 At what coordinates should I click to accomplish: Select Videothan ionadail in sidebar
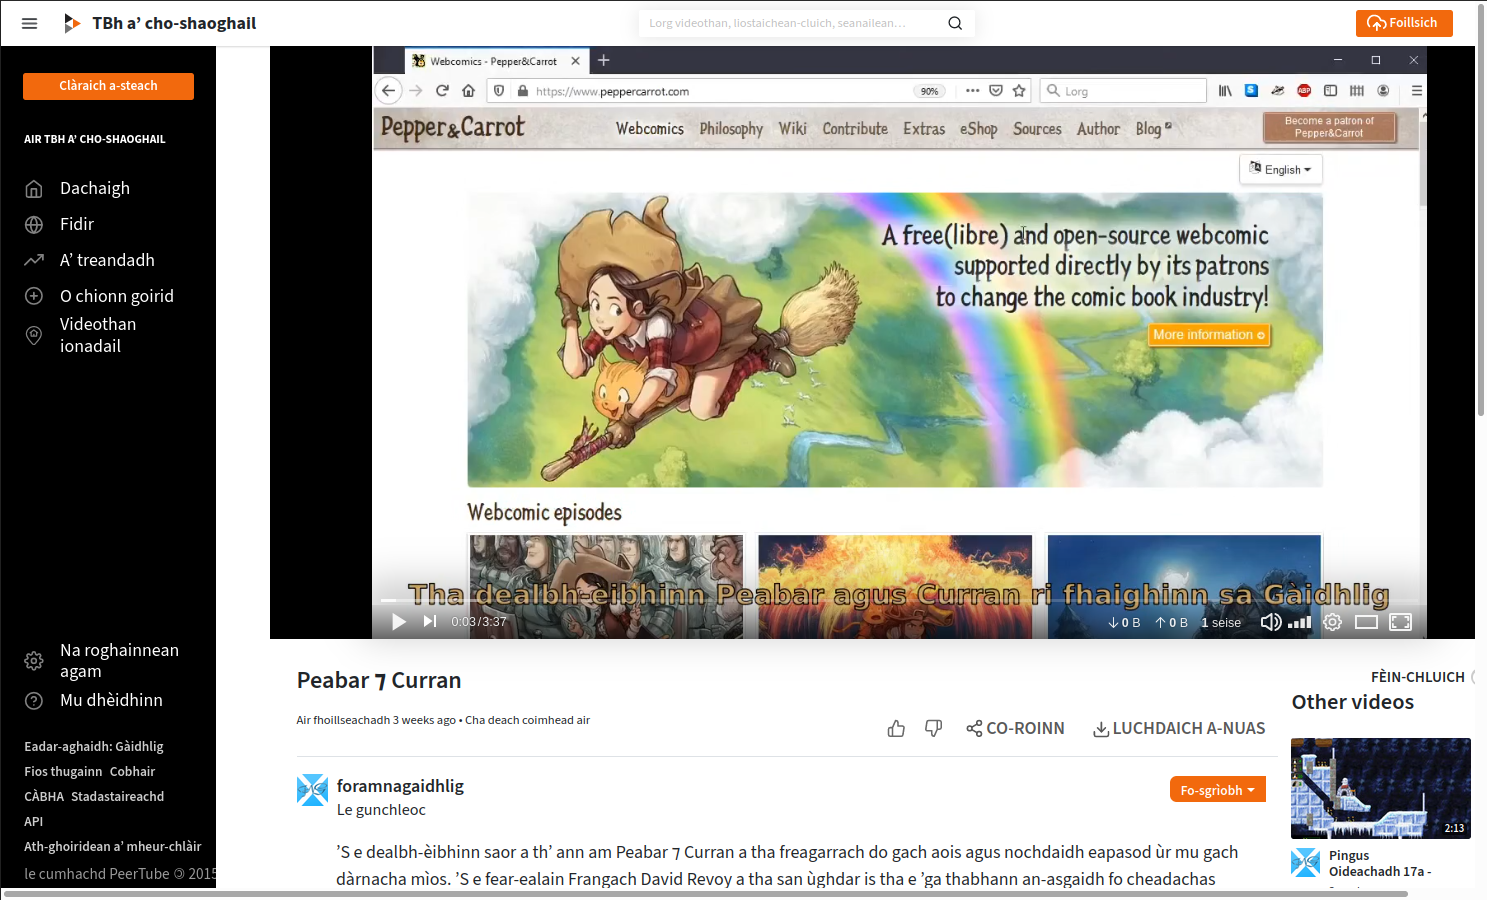98,335
